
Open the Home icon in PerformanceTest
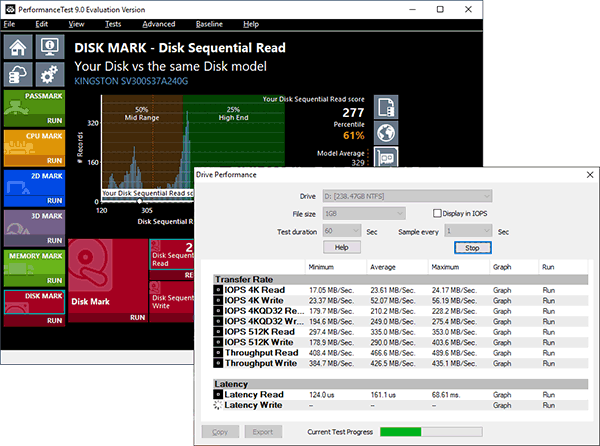(18, 47)
